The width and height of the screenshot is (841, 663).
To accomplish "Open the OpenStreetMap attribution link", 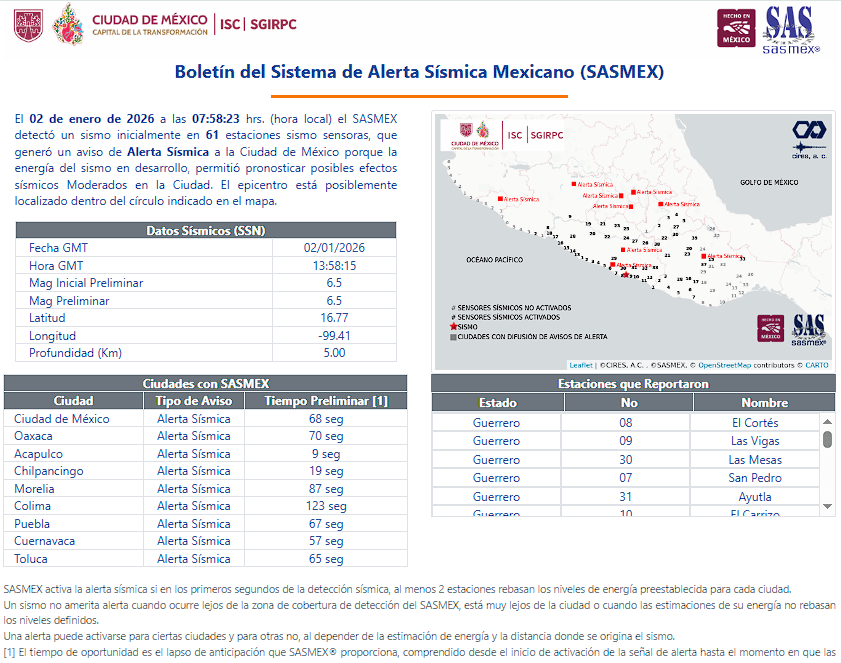I will [726, 365].
